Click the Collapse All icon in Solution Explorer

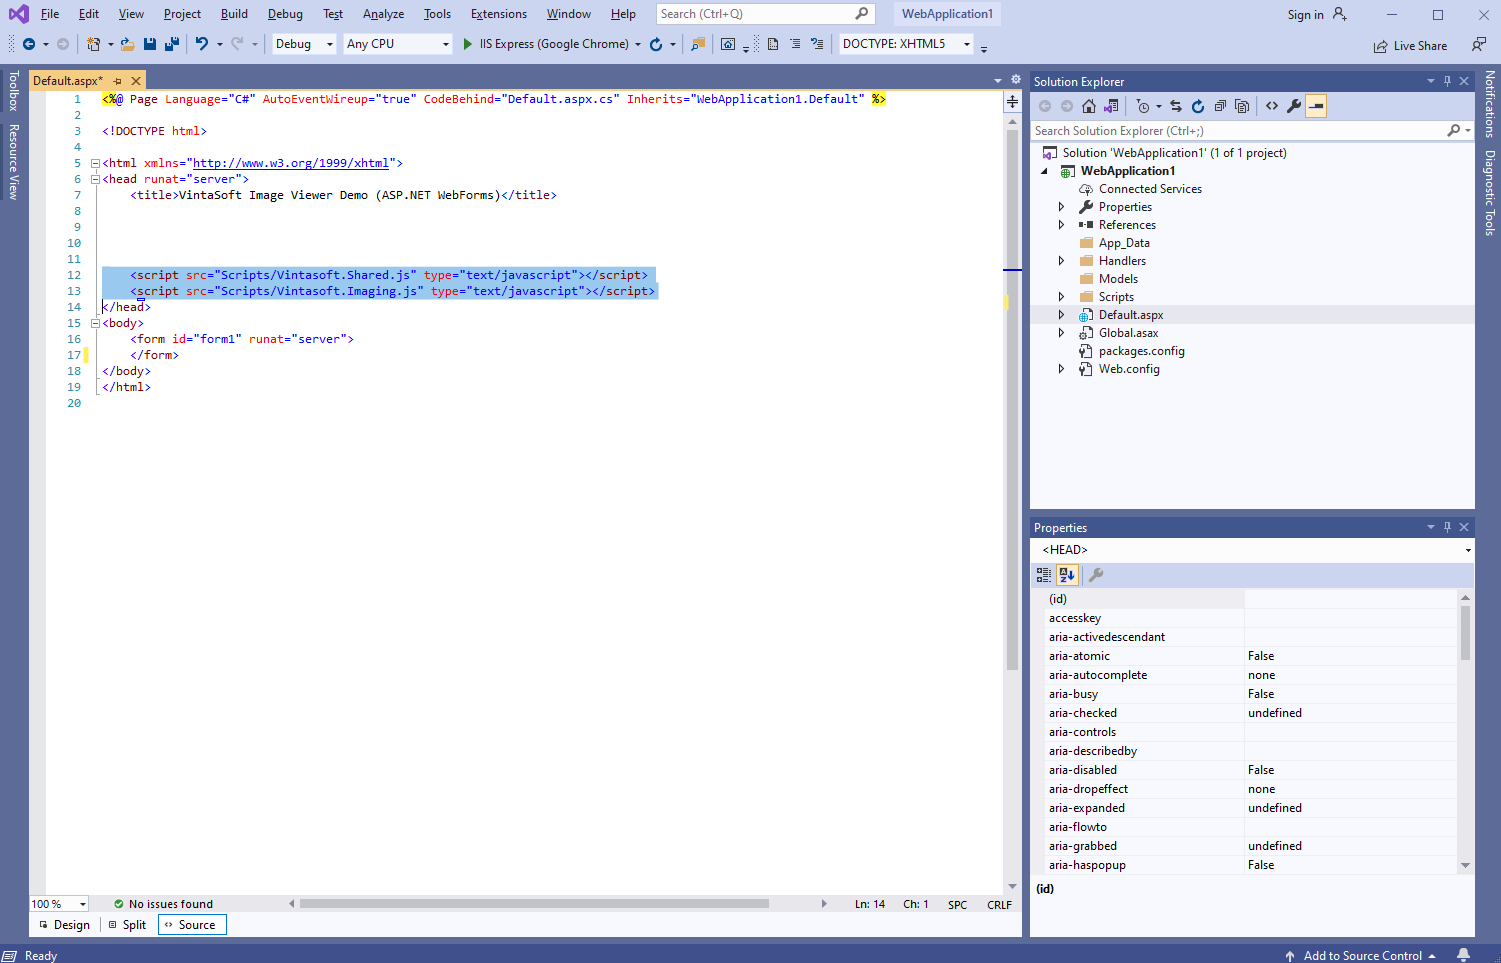tap(1220, 106)
